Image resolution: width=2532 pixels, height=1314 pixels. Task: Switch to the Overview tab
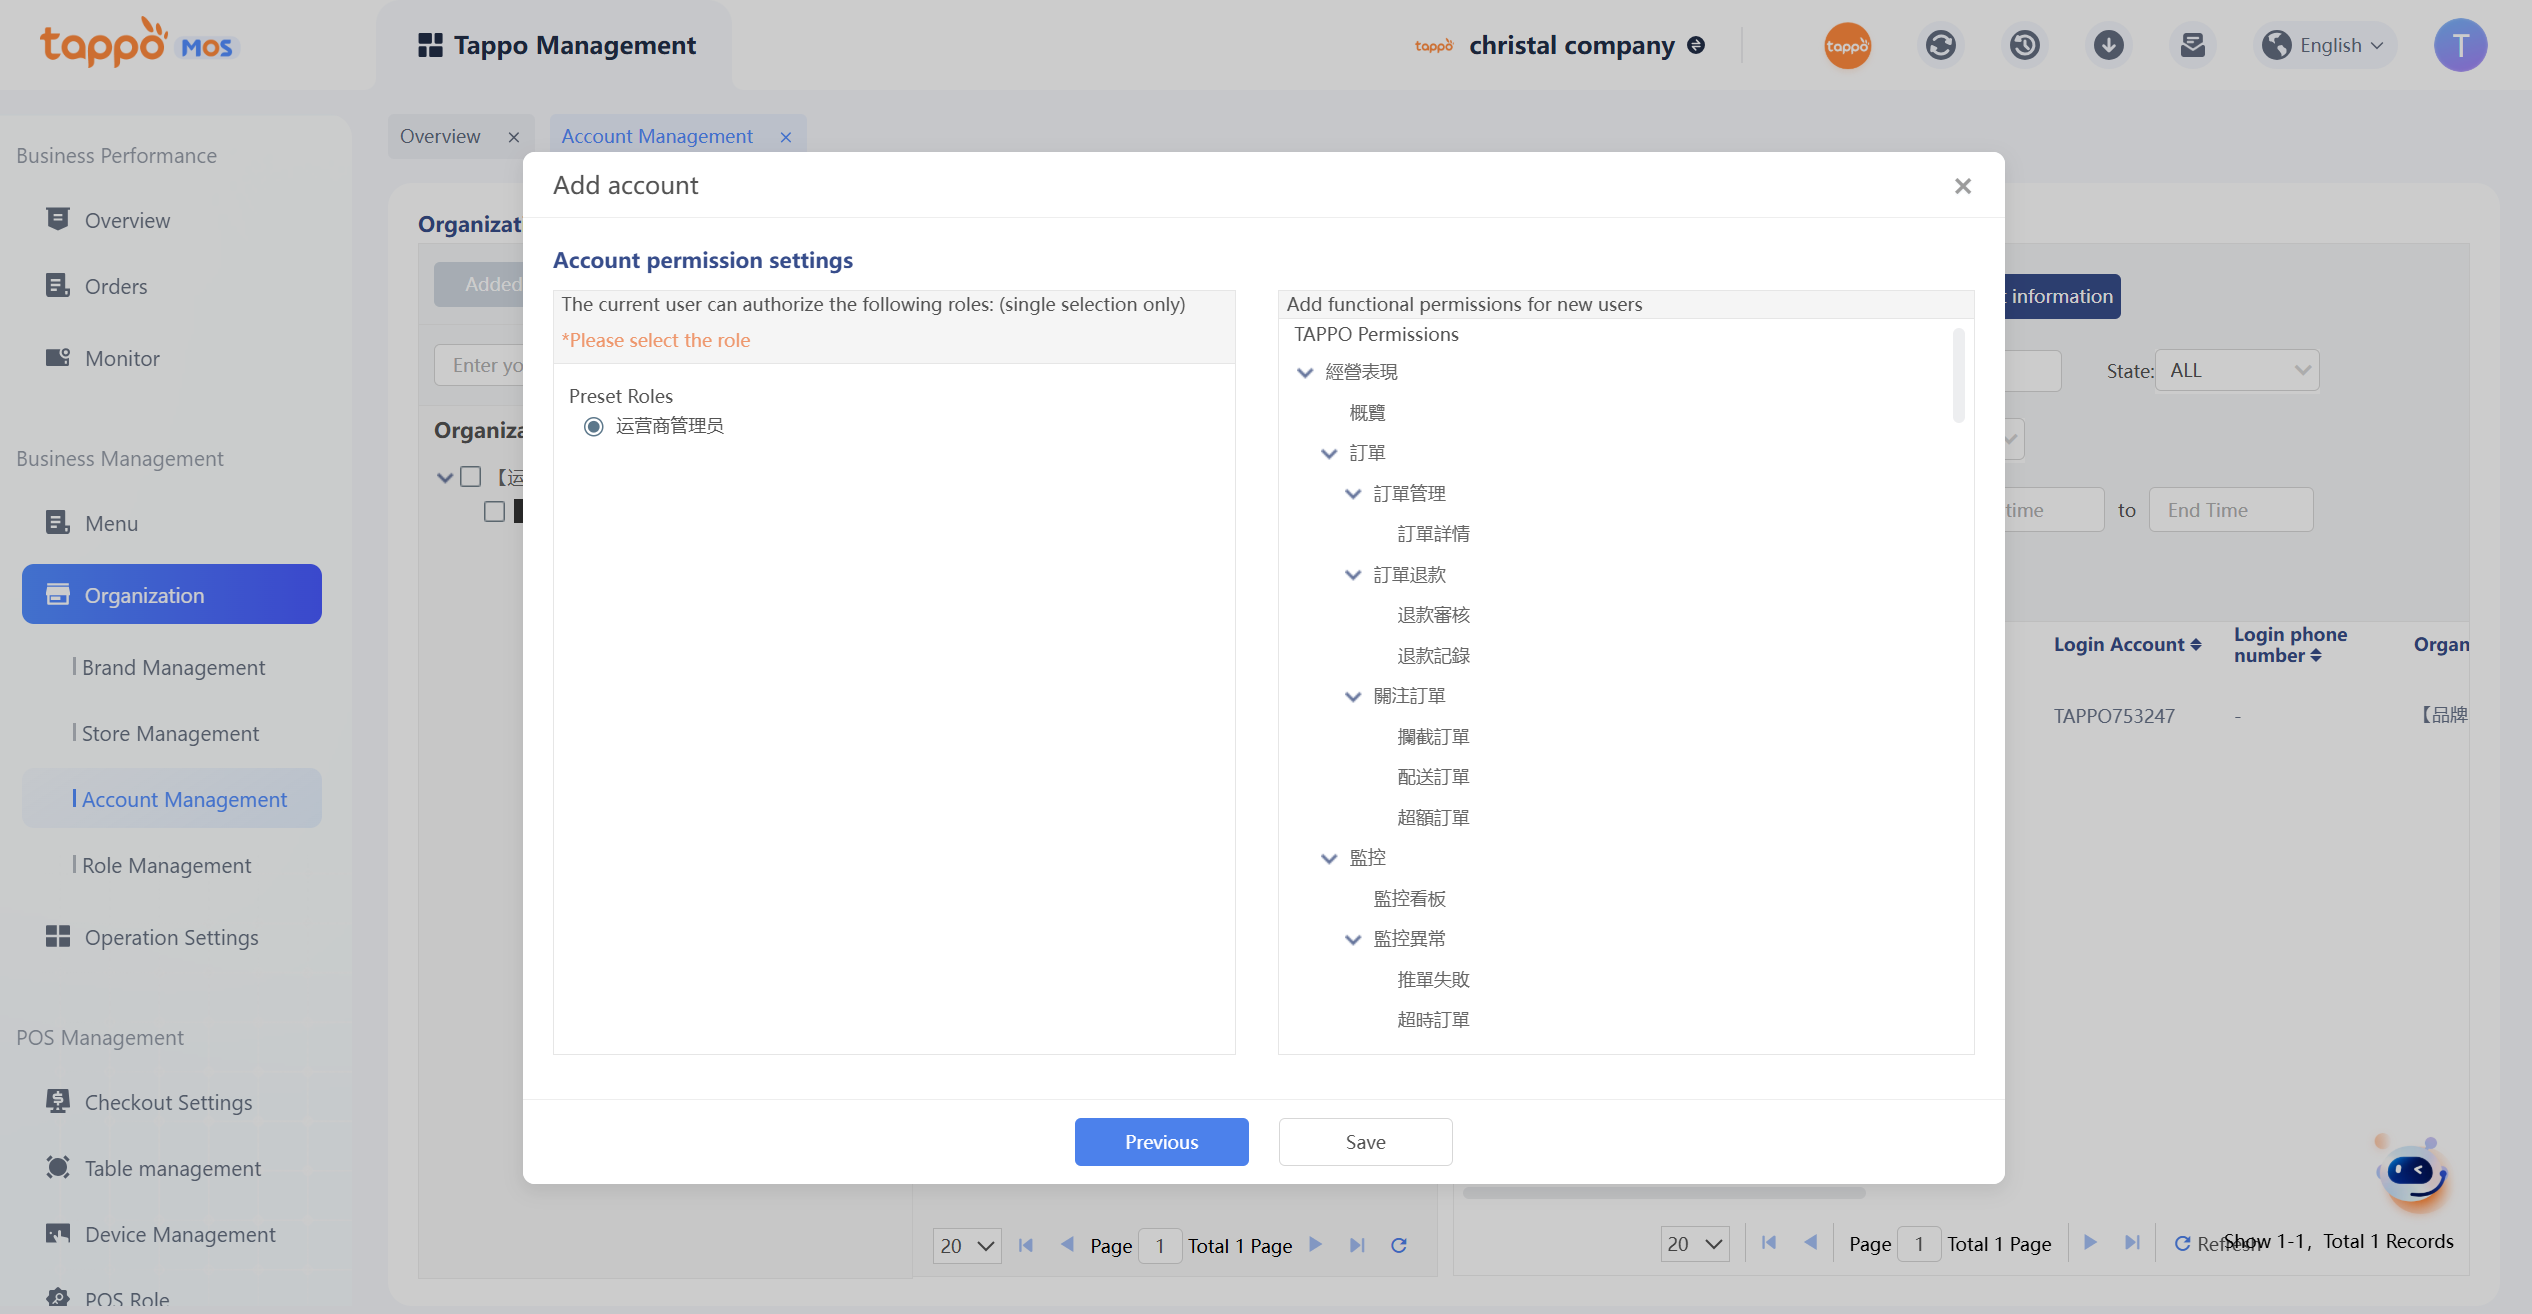pos(440,136)
